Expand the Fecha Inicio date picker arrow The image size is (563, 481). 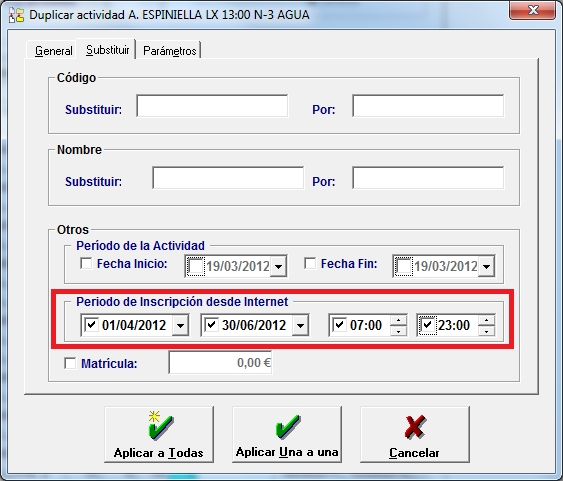278,266
